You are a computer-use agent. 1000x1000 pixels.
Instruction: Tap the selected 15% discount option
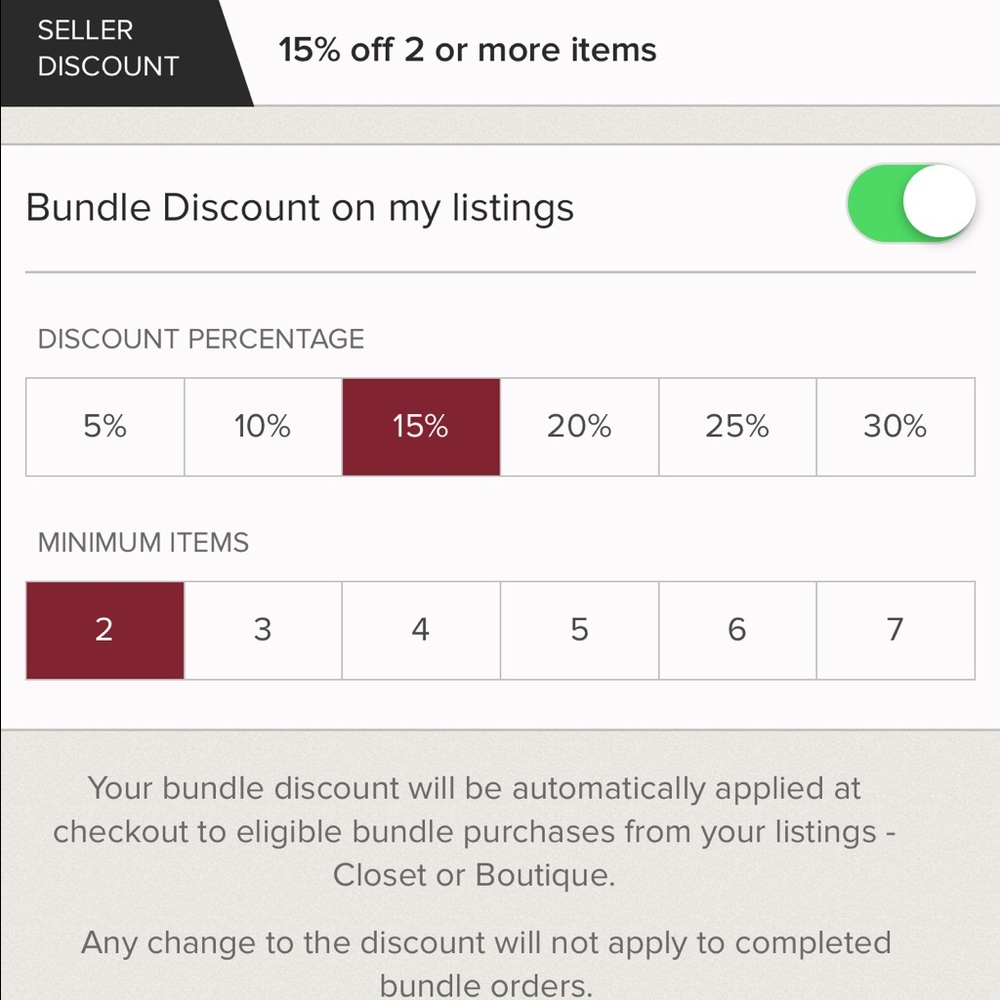[x=421, y=427]
